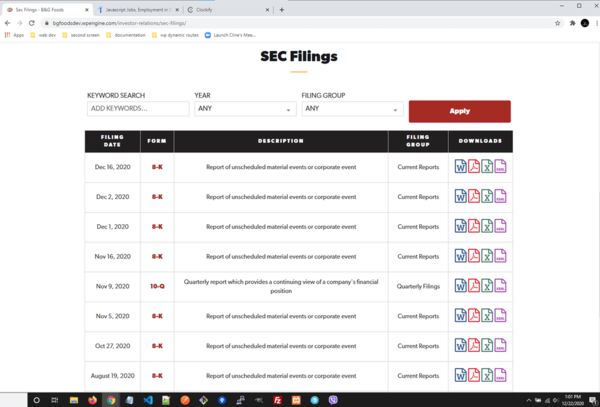Open the second screen bookmarks folder
Image resolution: width=600 pixels, height=407 pixels.
pos(81,35)
